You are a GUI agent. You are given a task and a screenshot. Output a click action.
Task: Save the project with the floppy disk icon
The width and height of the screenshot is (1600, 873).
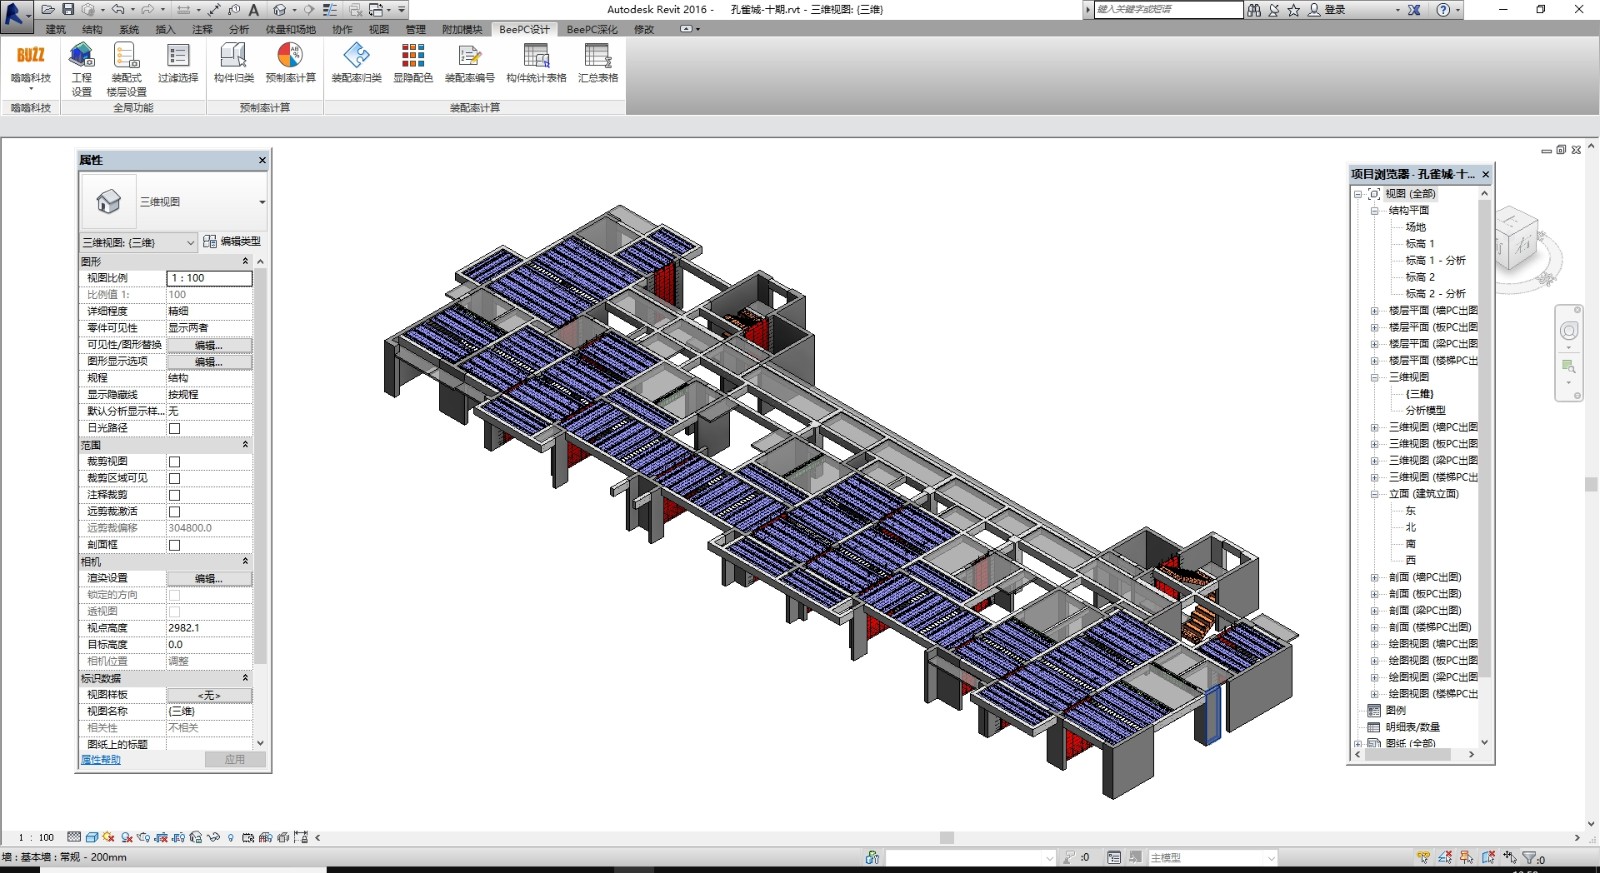tap(68, 10)
